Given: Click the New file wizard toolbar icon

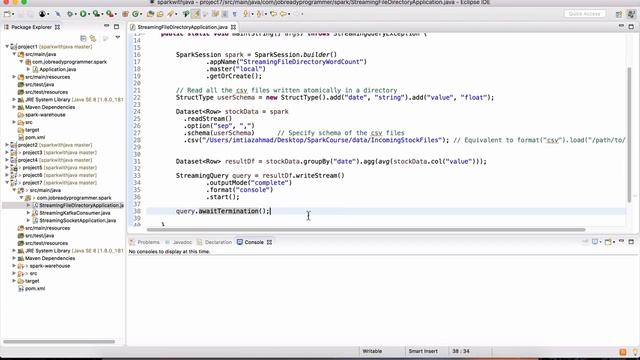Looking at the screenshot, I should pos(7,14).
